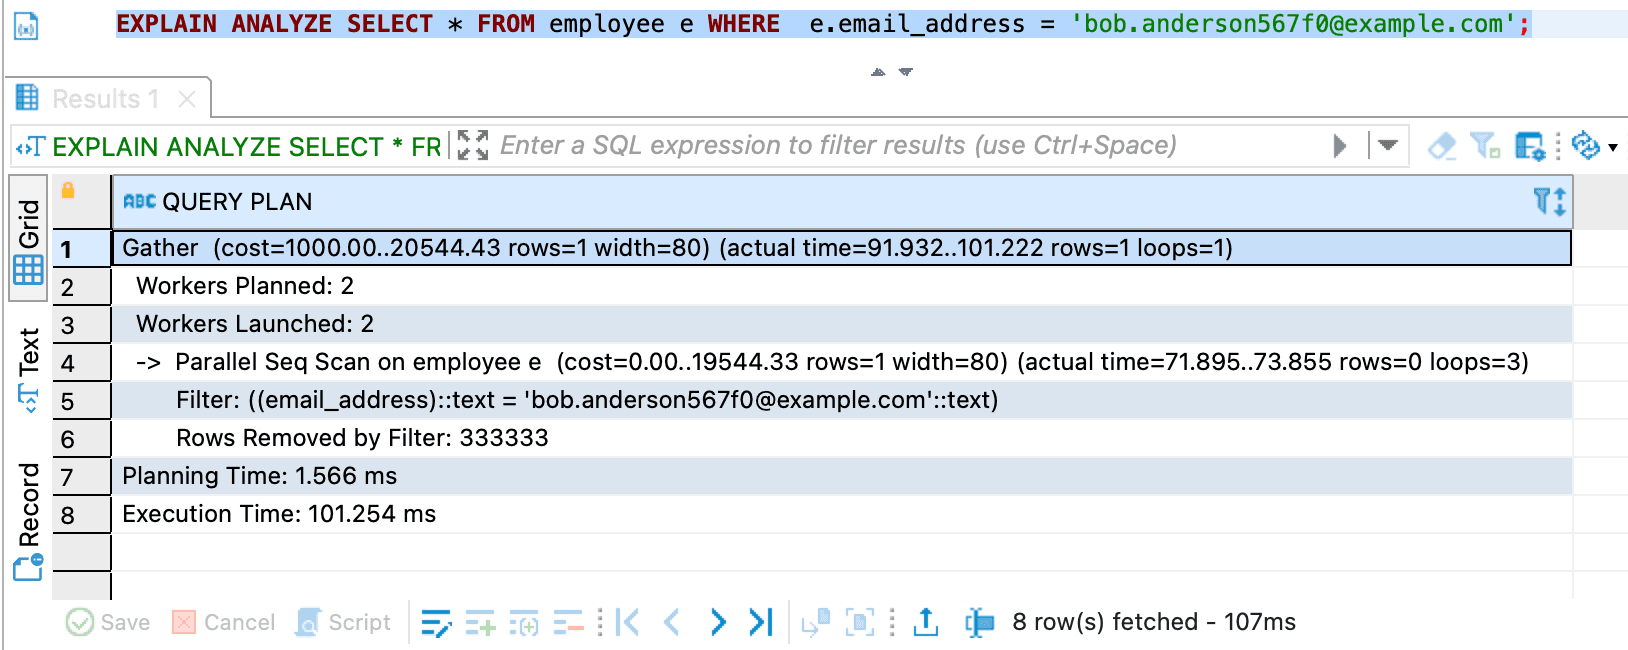This screenshot has width=1628, height=650.
Task: Click the eraser icon to clear filters
Action: (1442, 146)
